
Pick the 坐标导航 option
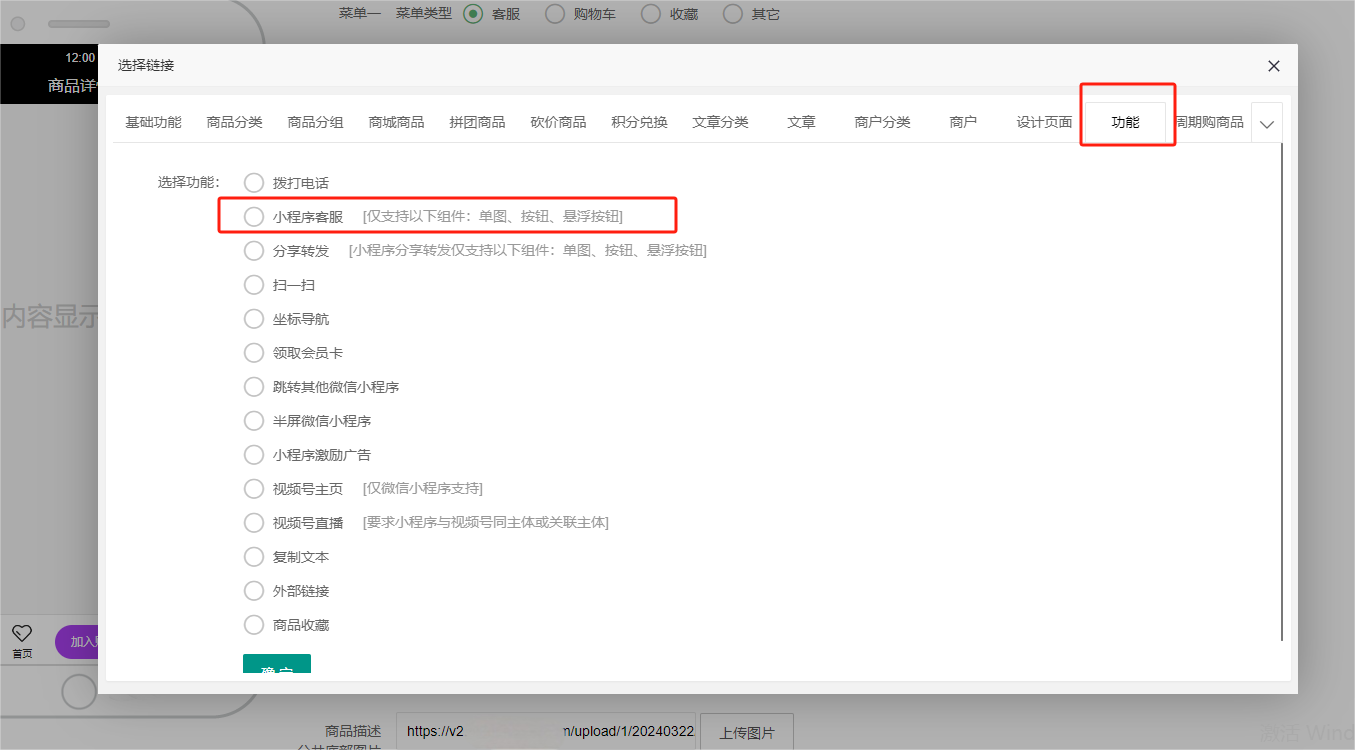[x=254, y=319]
